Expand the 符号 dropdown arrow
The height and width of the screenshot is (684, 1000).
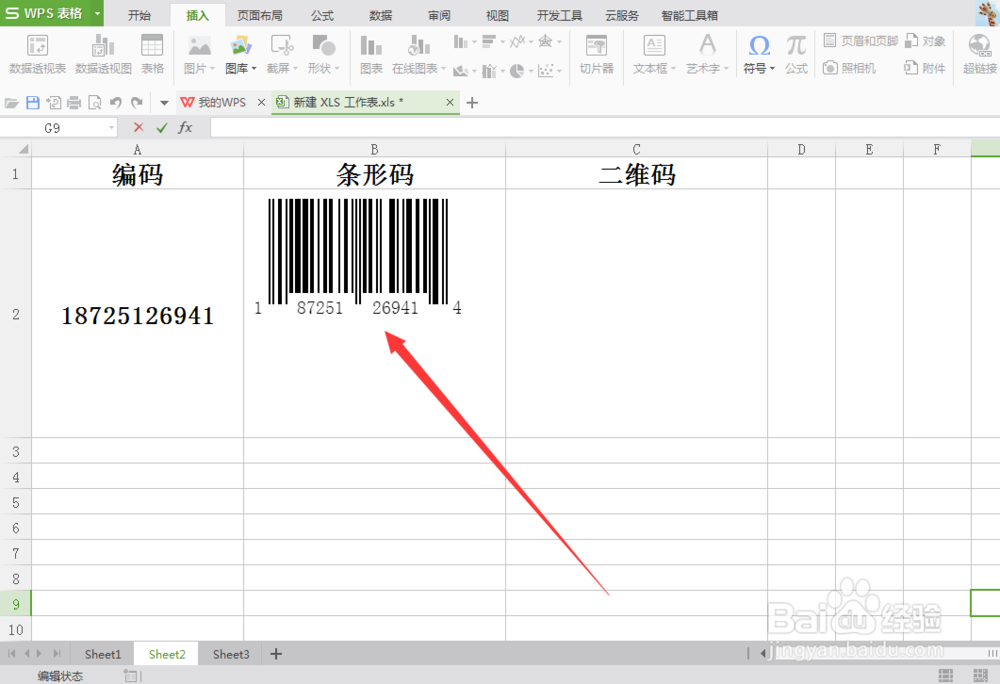(772, 68)
